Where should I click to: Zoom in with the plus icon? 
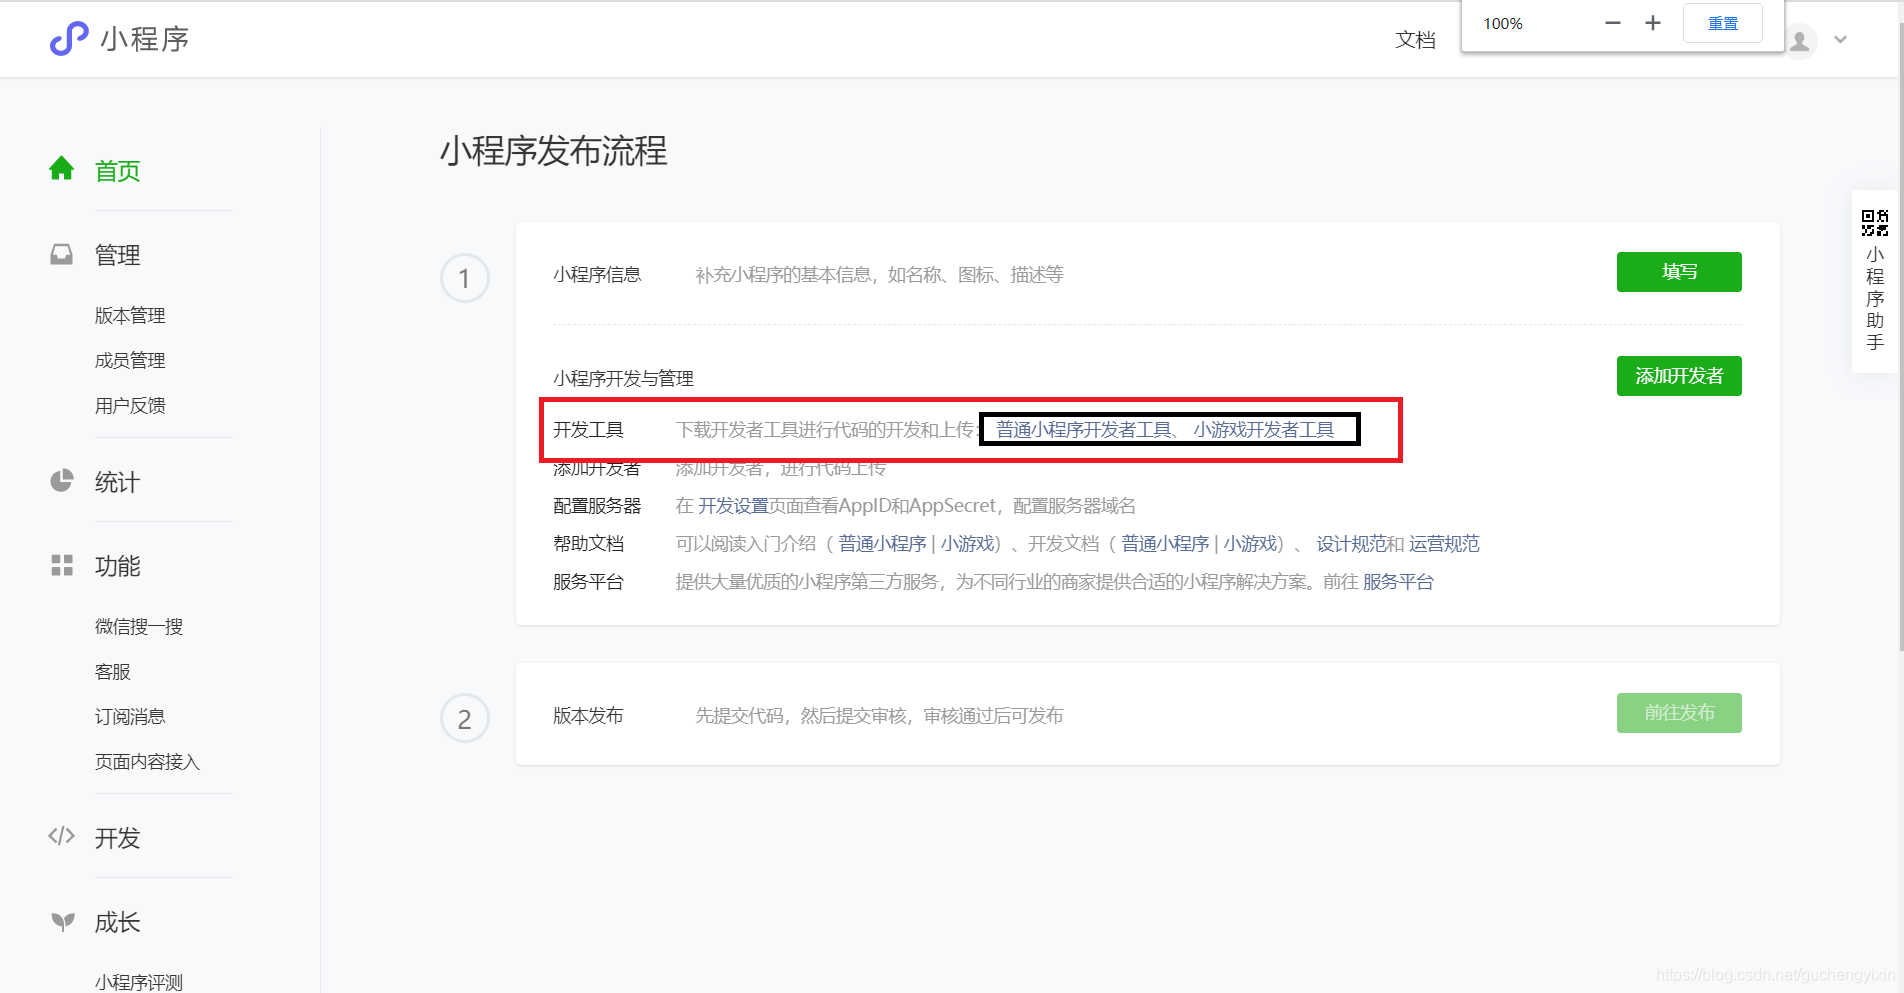[1653, 23]
